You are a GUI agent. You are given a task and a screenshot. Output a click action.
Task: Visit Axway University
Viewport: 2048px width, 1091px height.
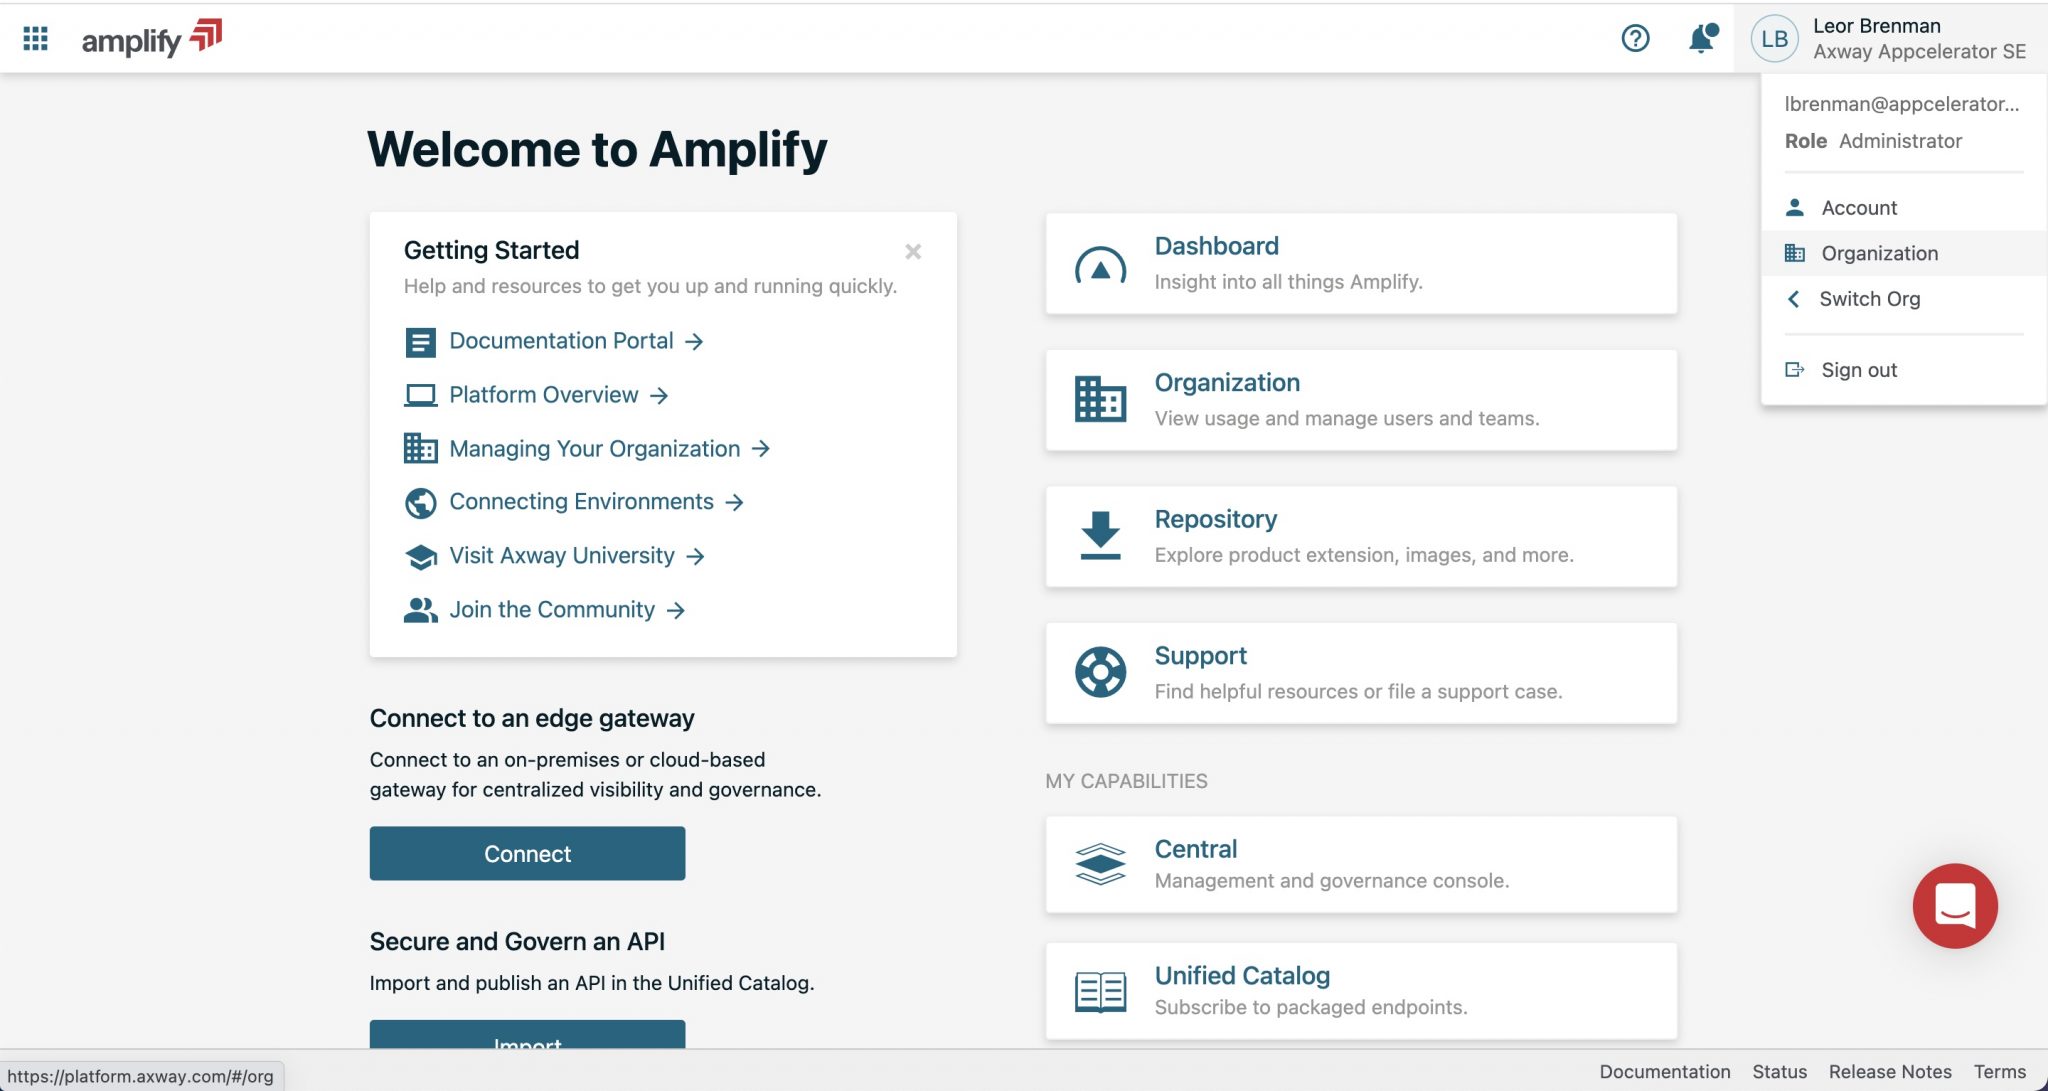[562, 555]
